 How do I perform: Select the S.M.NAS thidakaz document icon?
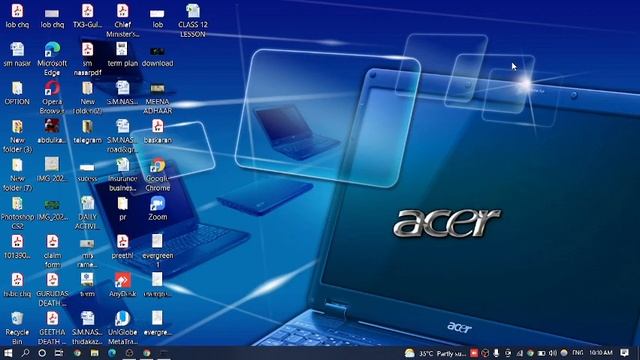pyautogui.click(x=87, y=328)
